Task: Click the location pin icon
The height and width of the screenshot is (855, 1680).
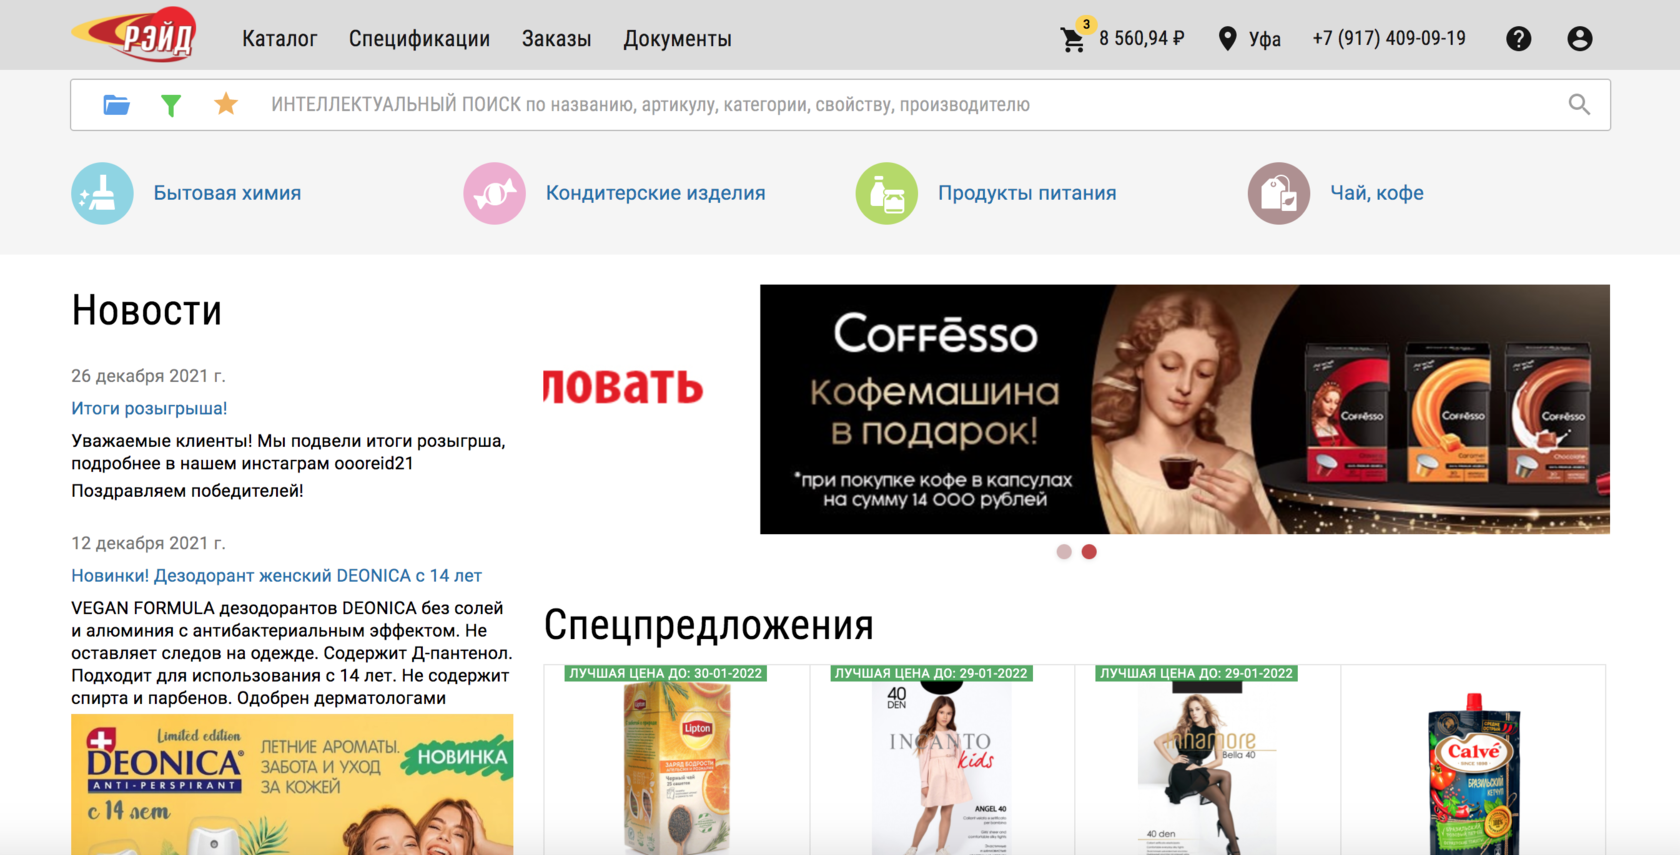Action: 1227,39
